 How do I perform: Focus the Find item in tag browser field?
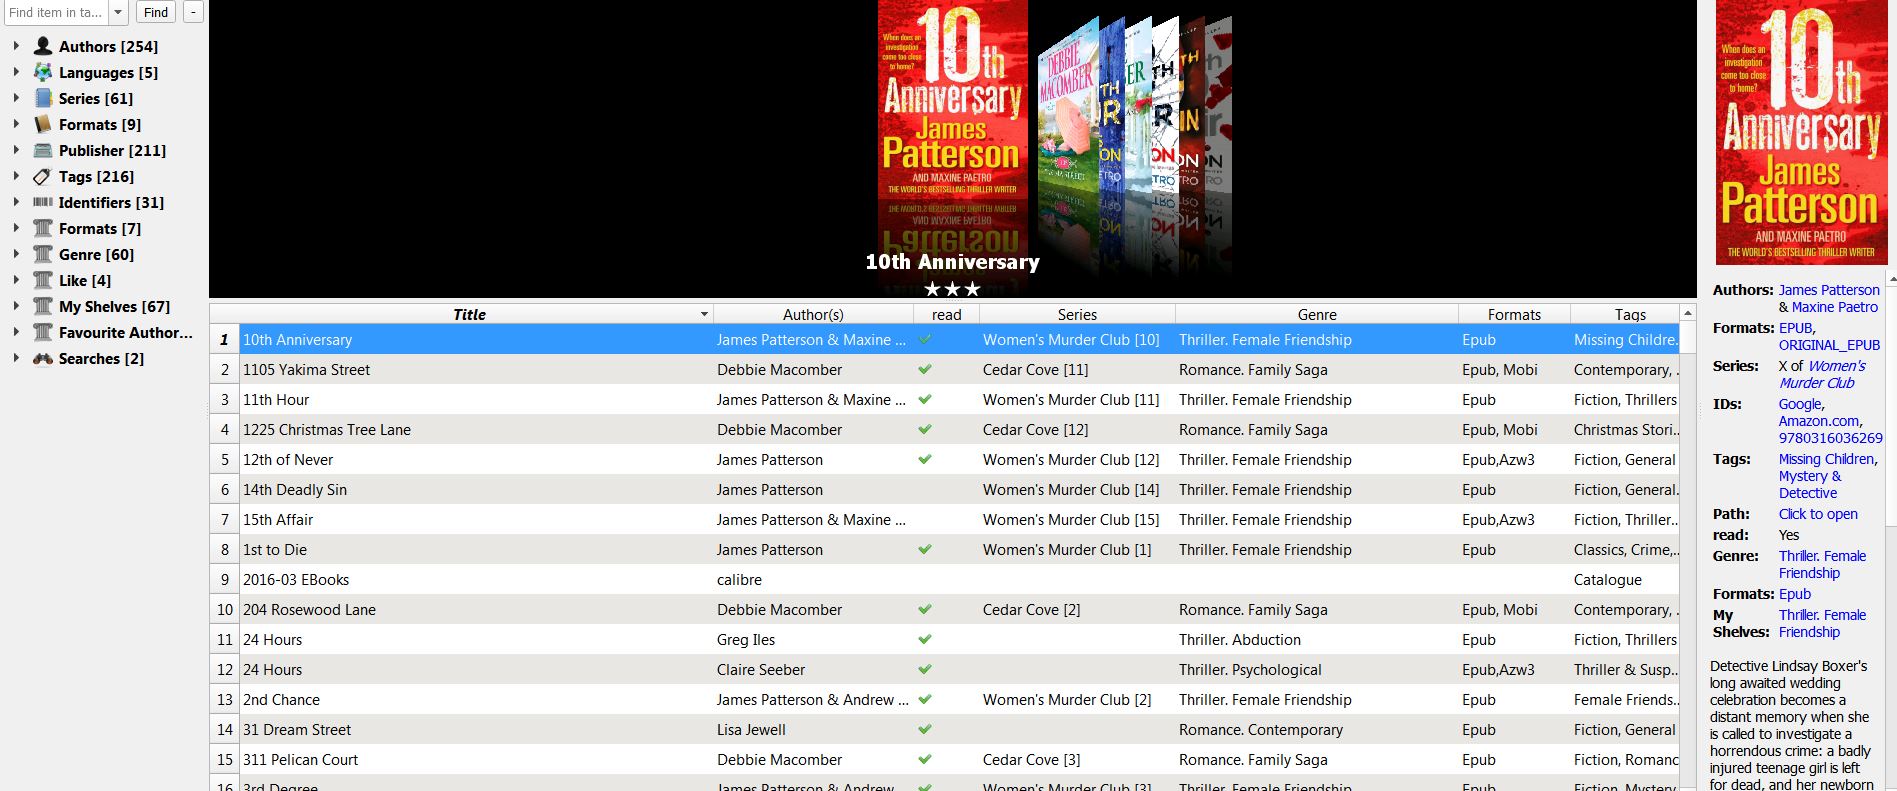click(56, 12)
